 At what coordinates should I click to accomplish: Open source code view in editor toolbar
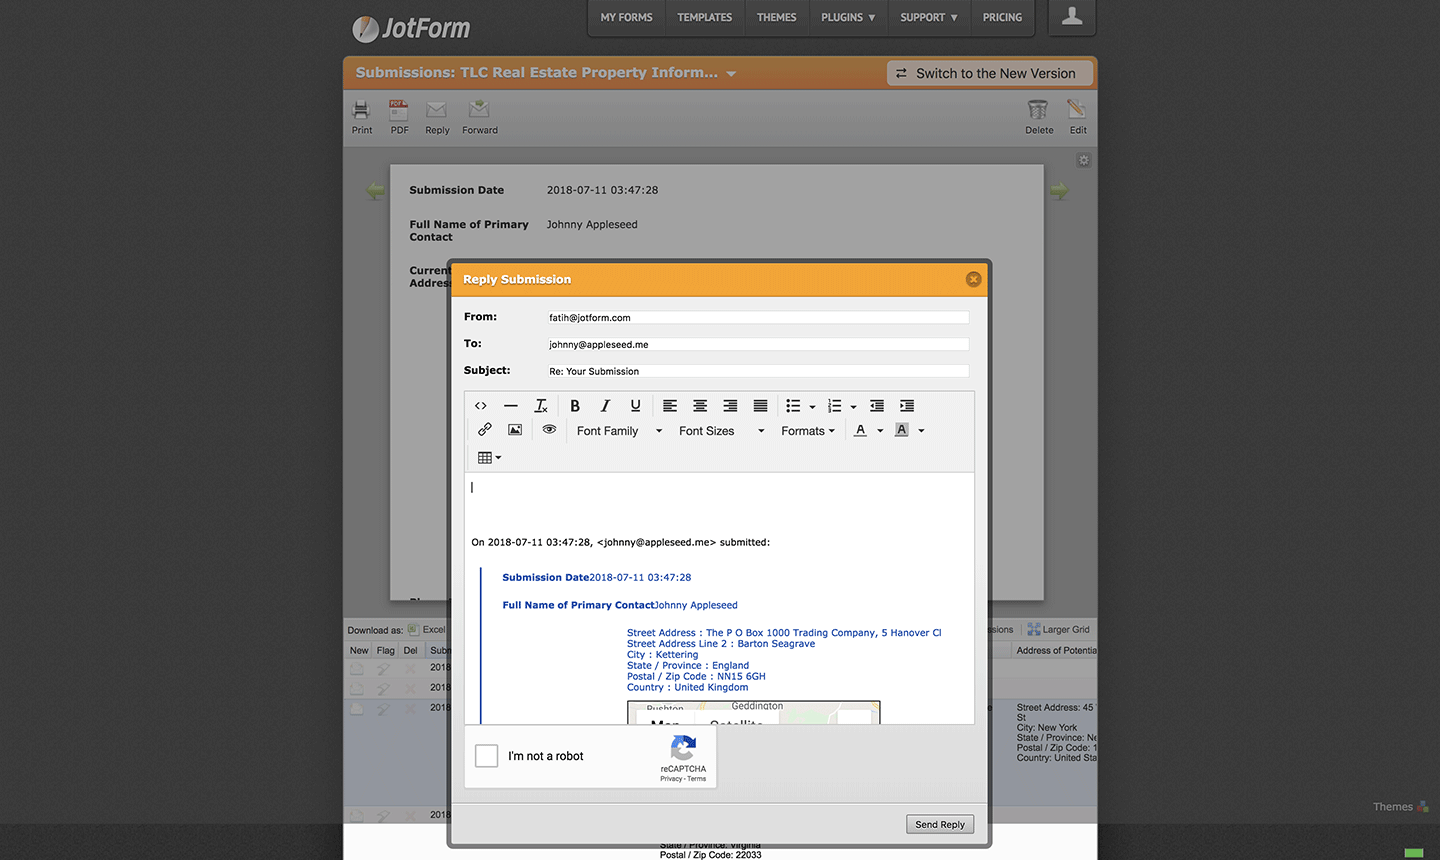point(481,406)
